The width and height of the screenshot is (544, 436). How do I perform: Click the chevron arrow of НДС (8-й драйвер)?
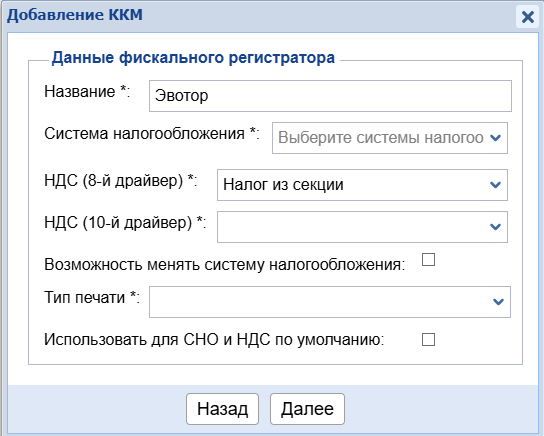coord(495,185)
